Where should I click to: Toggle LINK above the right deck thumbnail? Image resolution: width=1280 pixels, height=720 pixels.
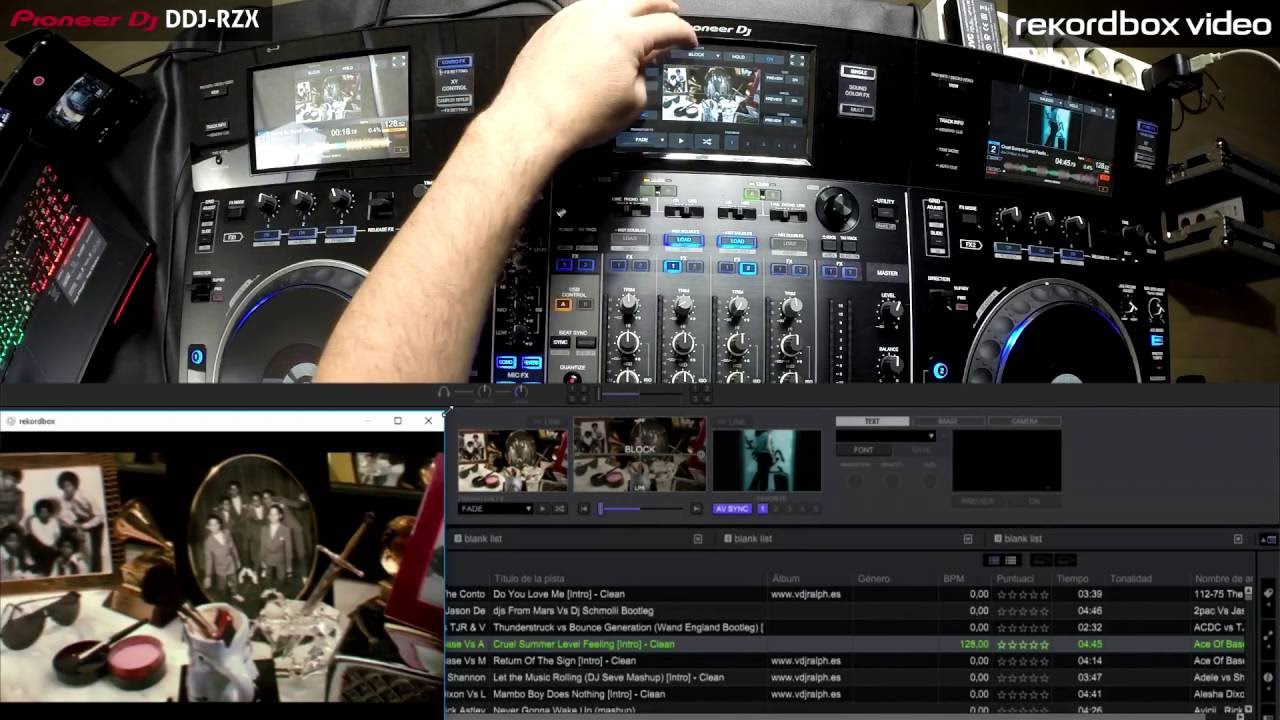click(x=733, y=422)
